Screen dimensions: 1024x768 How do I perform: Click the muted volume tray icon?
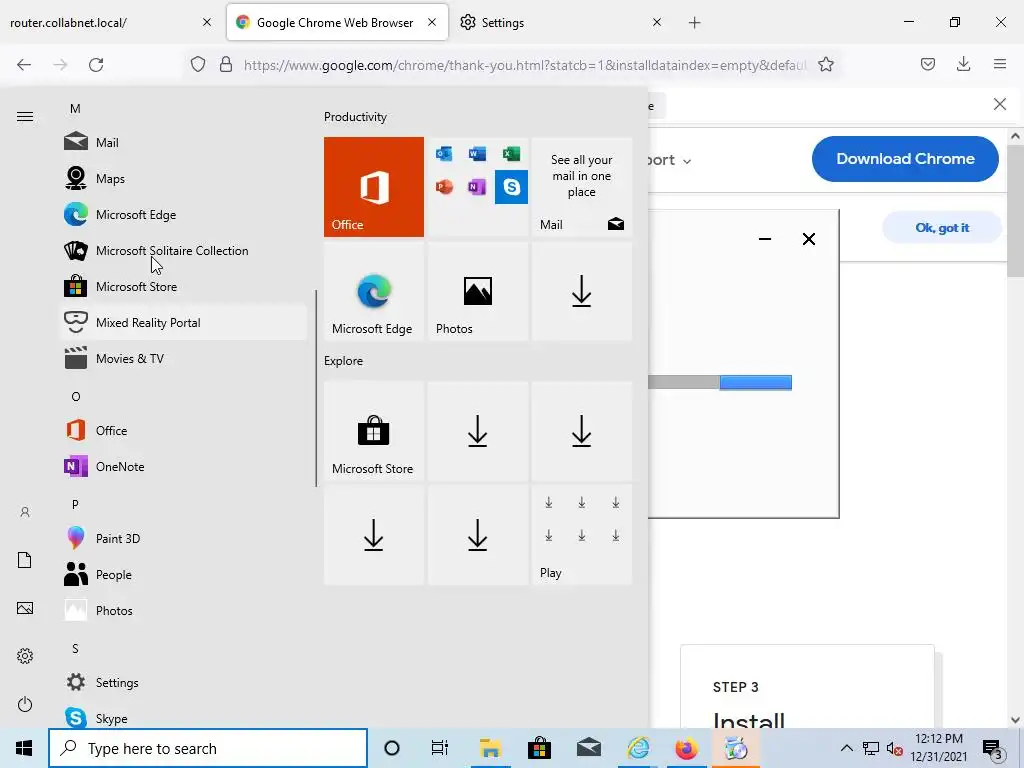tap(895, 748)
